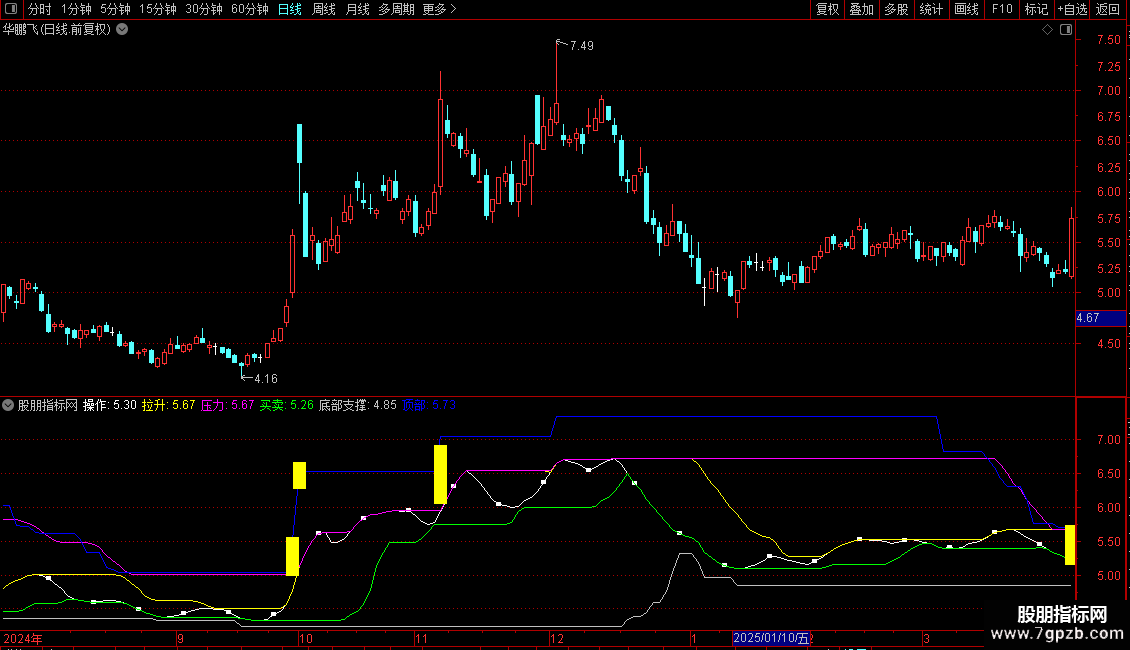This screenshot has height=650, width=1130.
Task: Toggle the right side panel icon near 7.50
Action: [x=1066, y=30]
